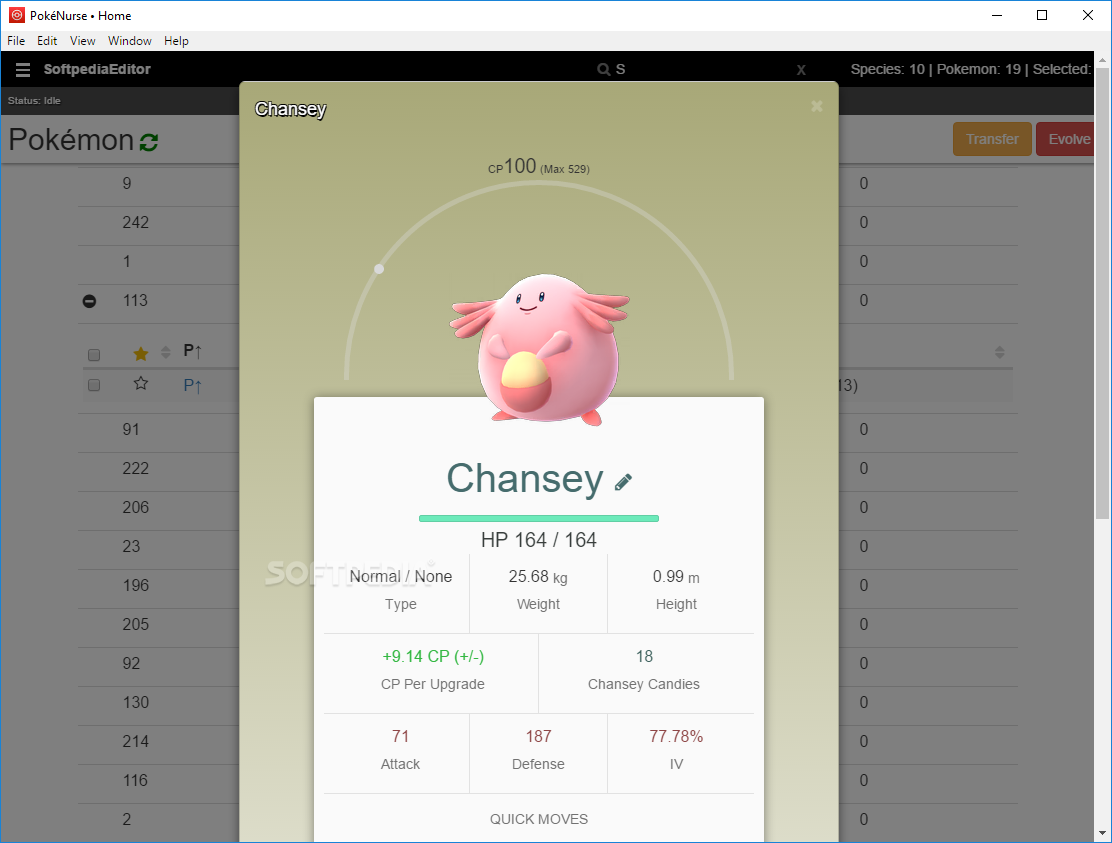The height and width of the screenshot is (843, 1112).
Task: Tick the select-all checkbox in sub-table header
Action: coord(94,354)
